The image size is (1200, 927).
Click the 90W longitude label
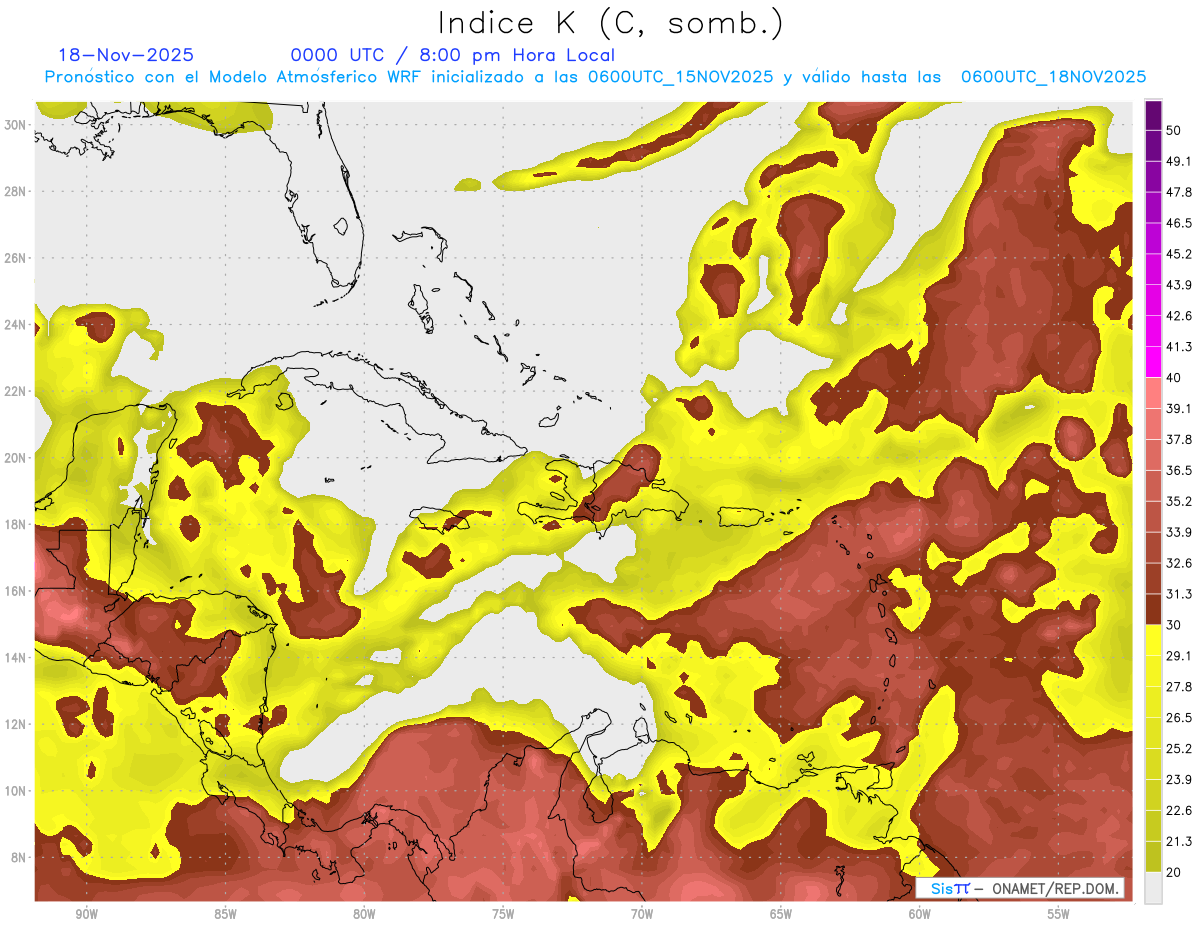coord(86,914)
